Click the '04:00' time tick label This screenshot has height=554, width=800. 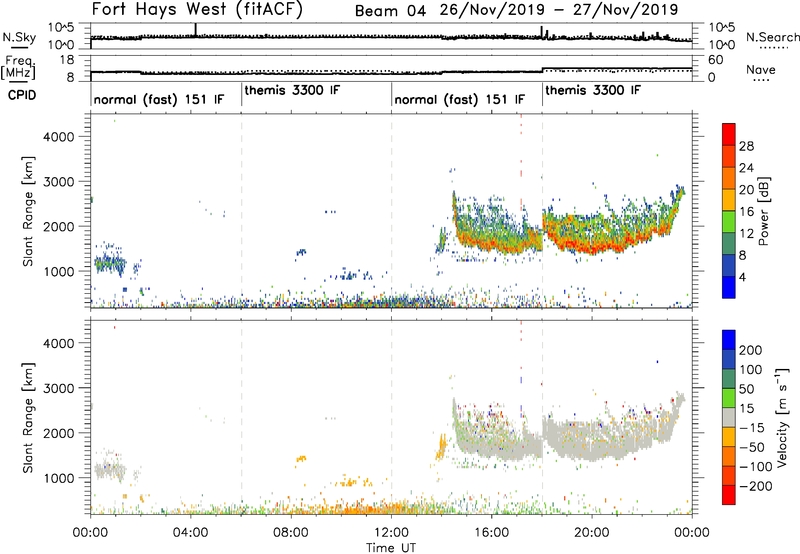[191, 532]
